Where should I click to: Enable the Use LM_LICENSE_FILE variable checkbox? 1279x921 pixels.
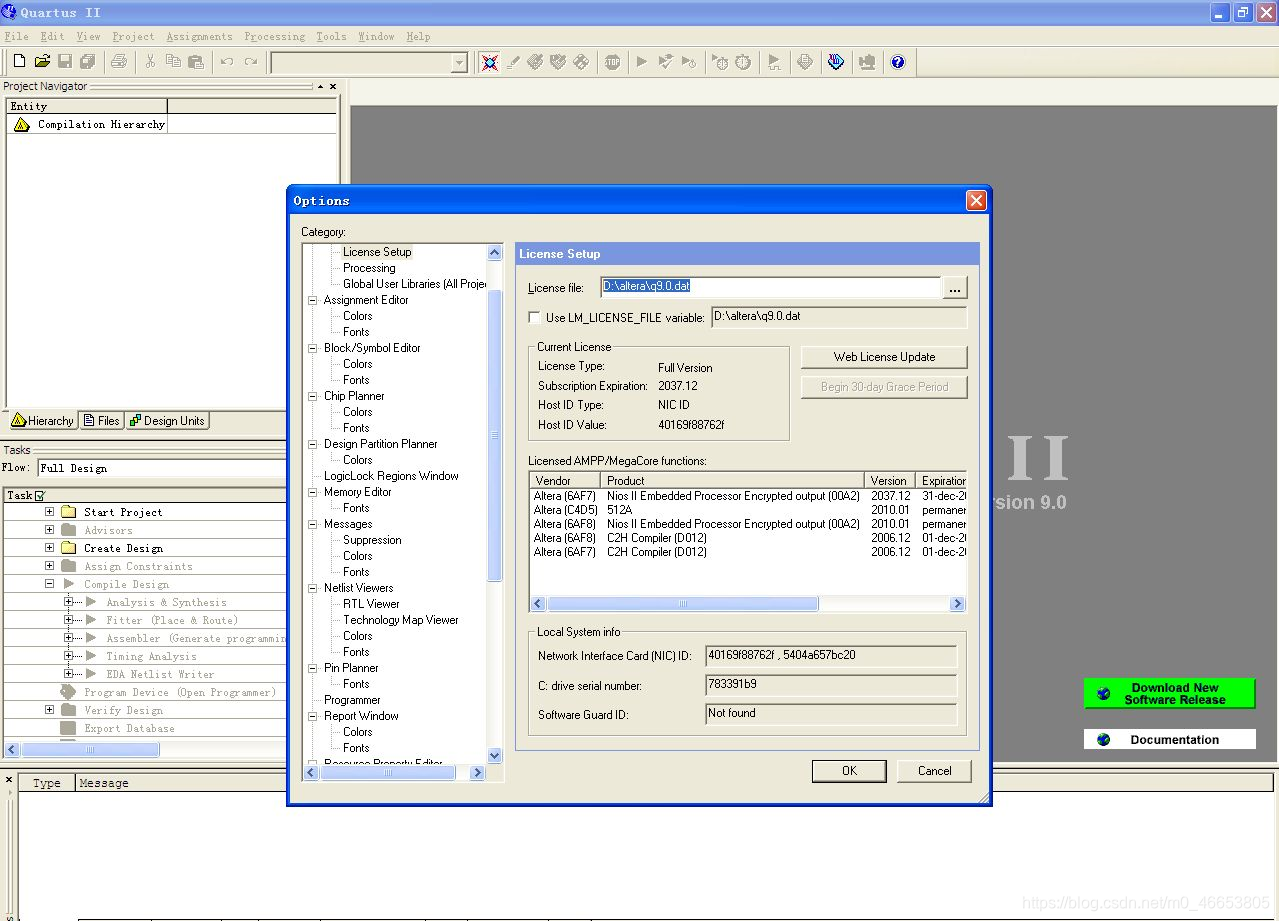coord(535,318)
